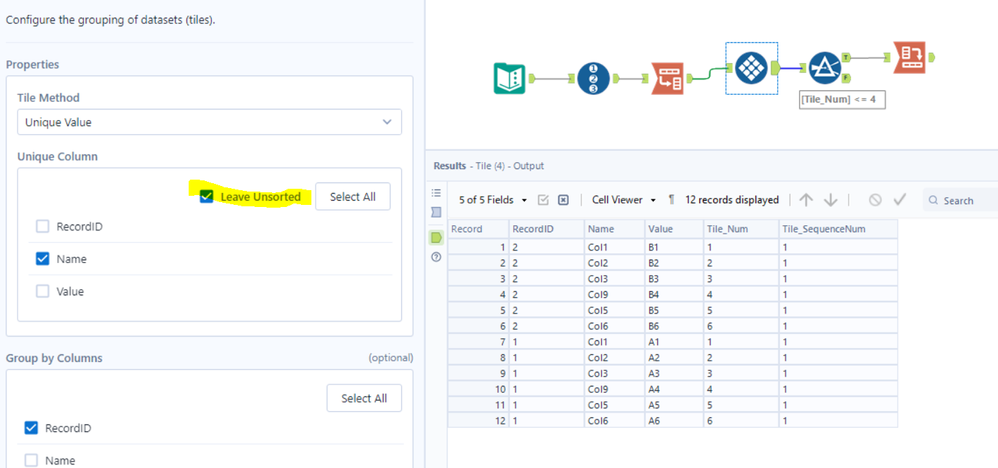Select the cell with value B4
Screen dimensions: 998x468
tap(673, 294)
